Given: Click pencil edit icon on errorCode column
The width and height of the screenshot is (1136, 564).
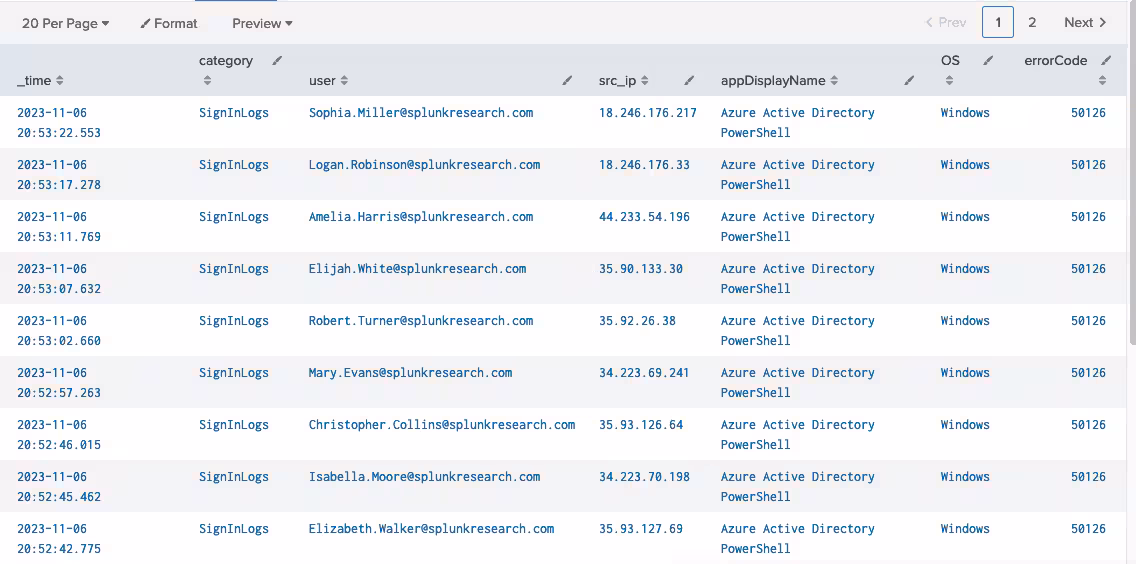Looking at the screenshot, I should click(x=1105, y=61).
